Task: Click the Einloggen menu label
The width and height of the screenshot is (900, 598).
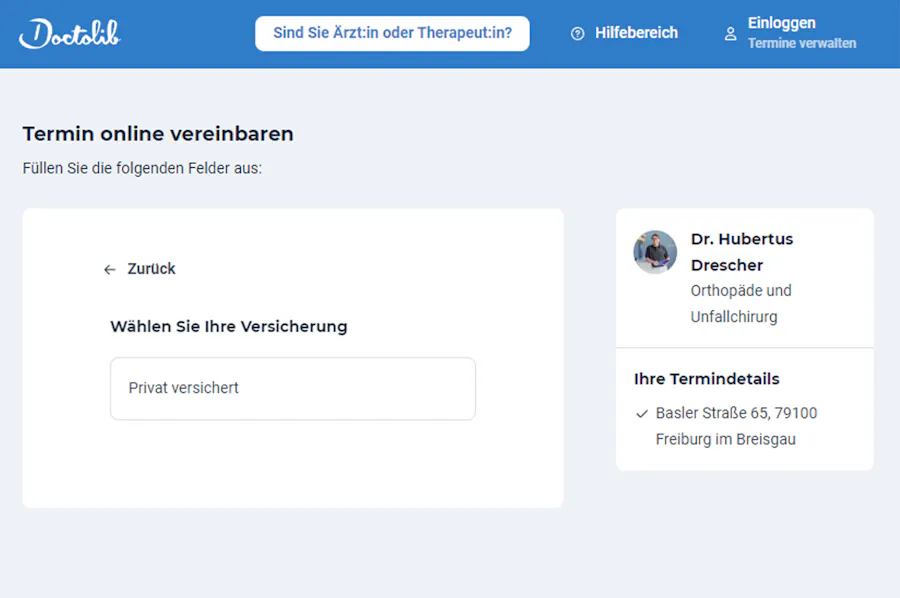Action: [x=781, y=23]
